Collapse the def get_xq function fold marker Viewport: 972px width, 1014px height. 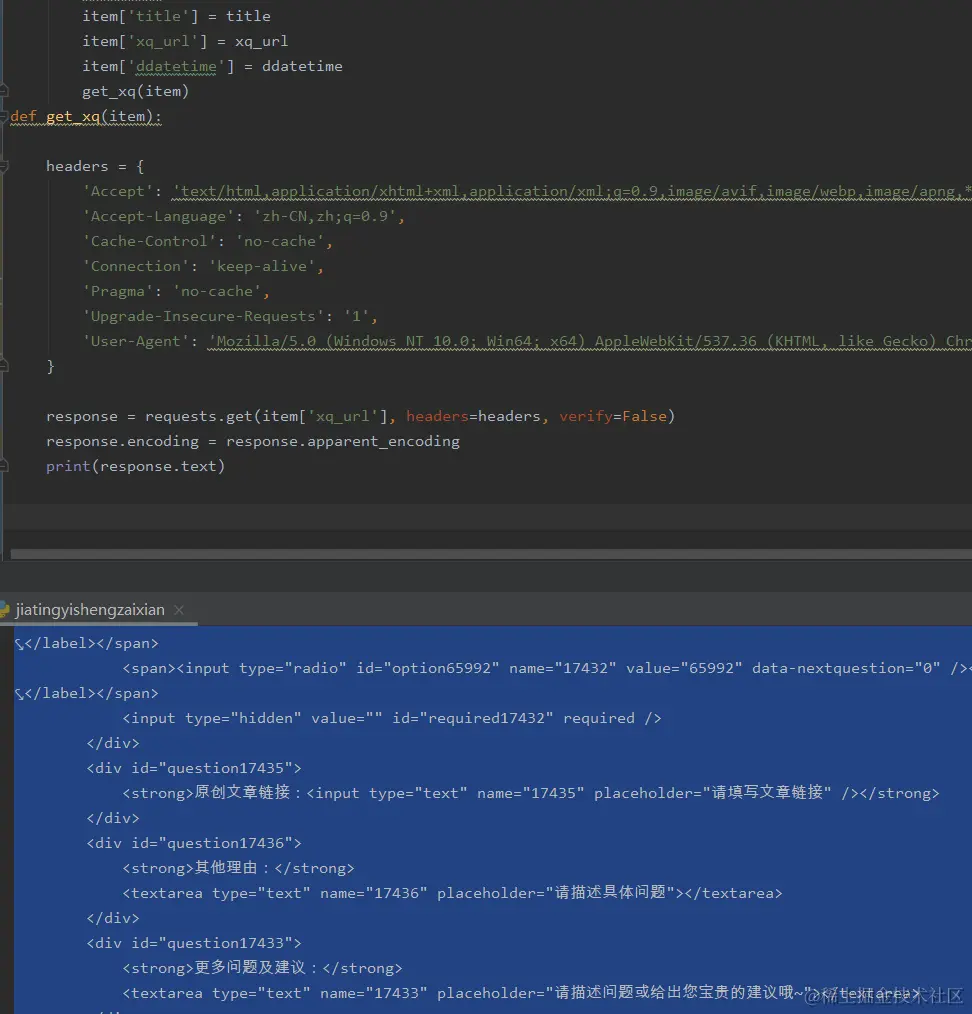click(x=4, y=116)
